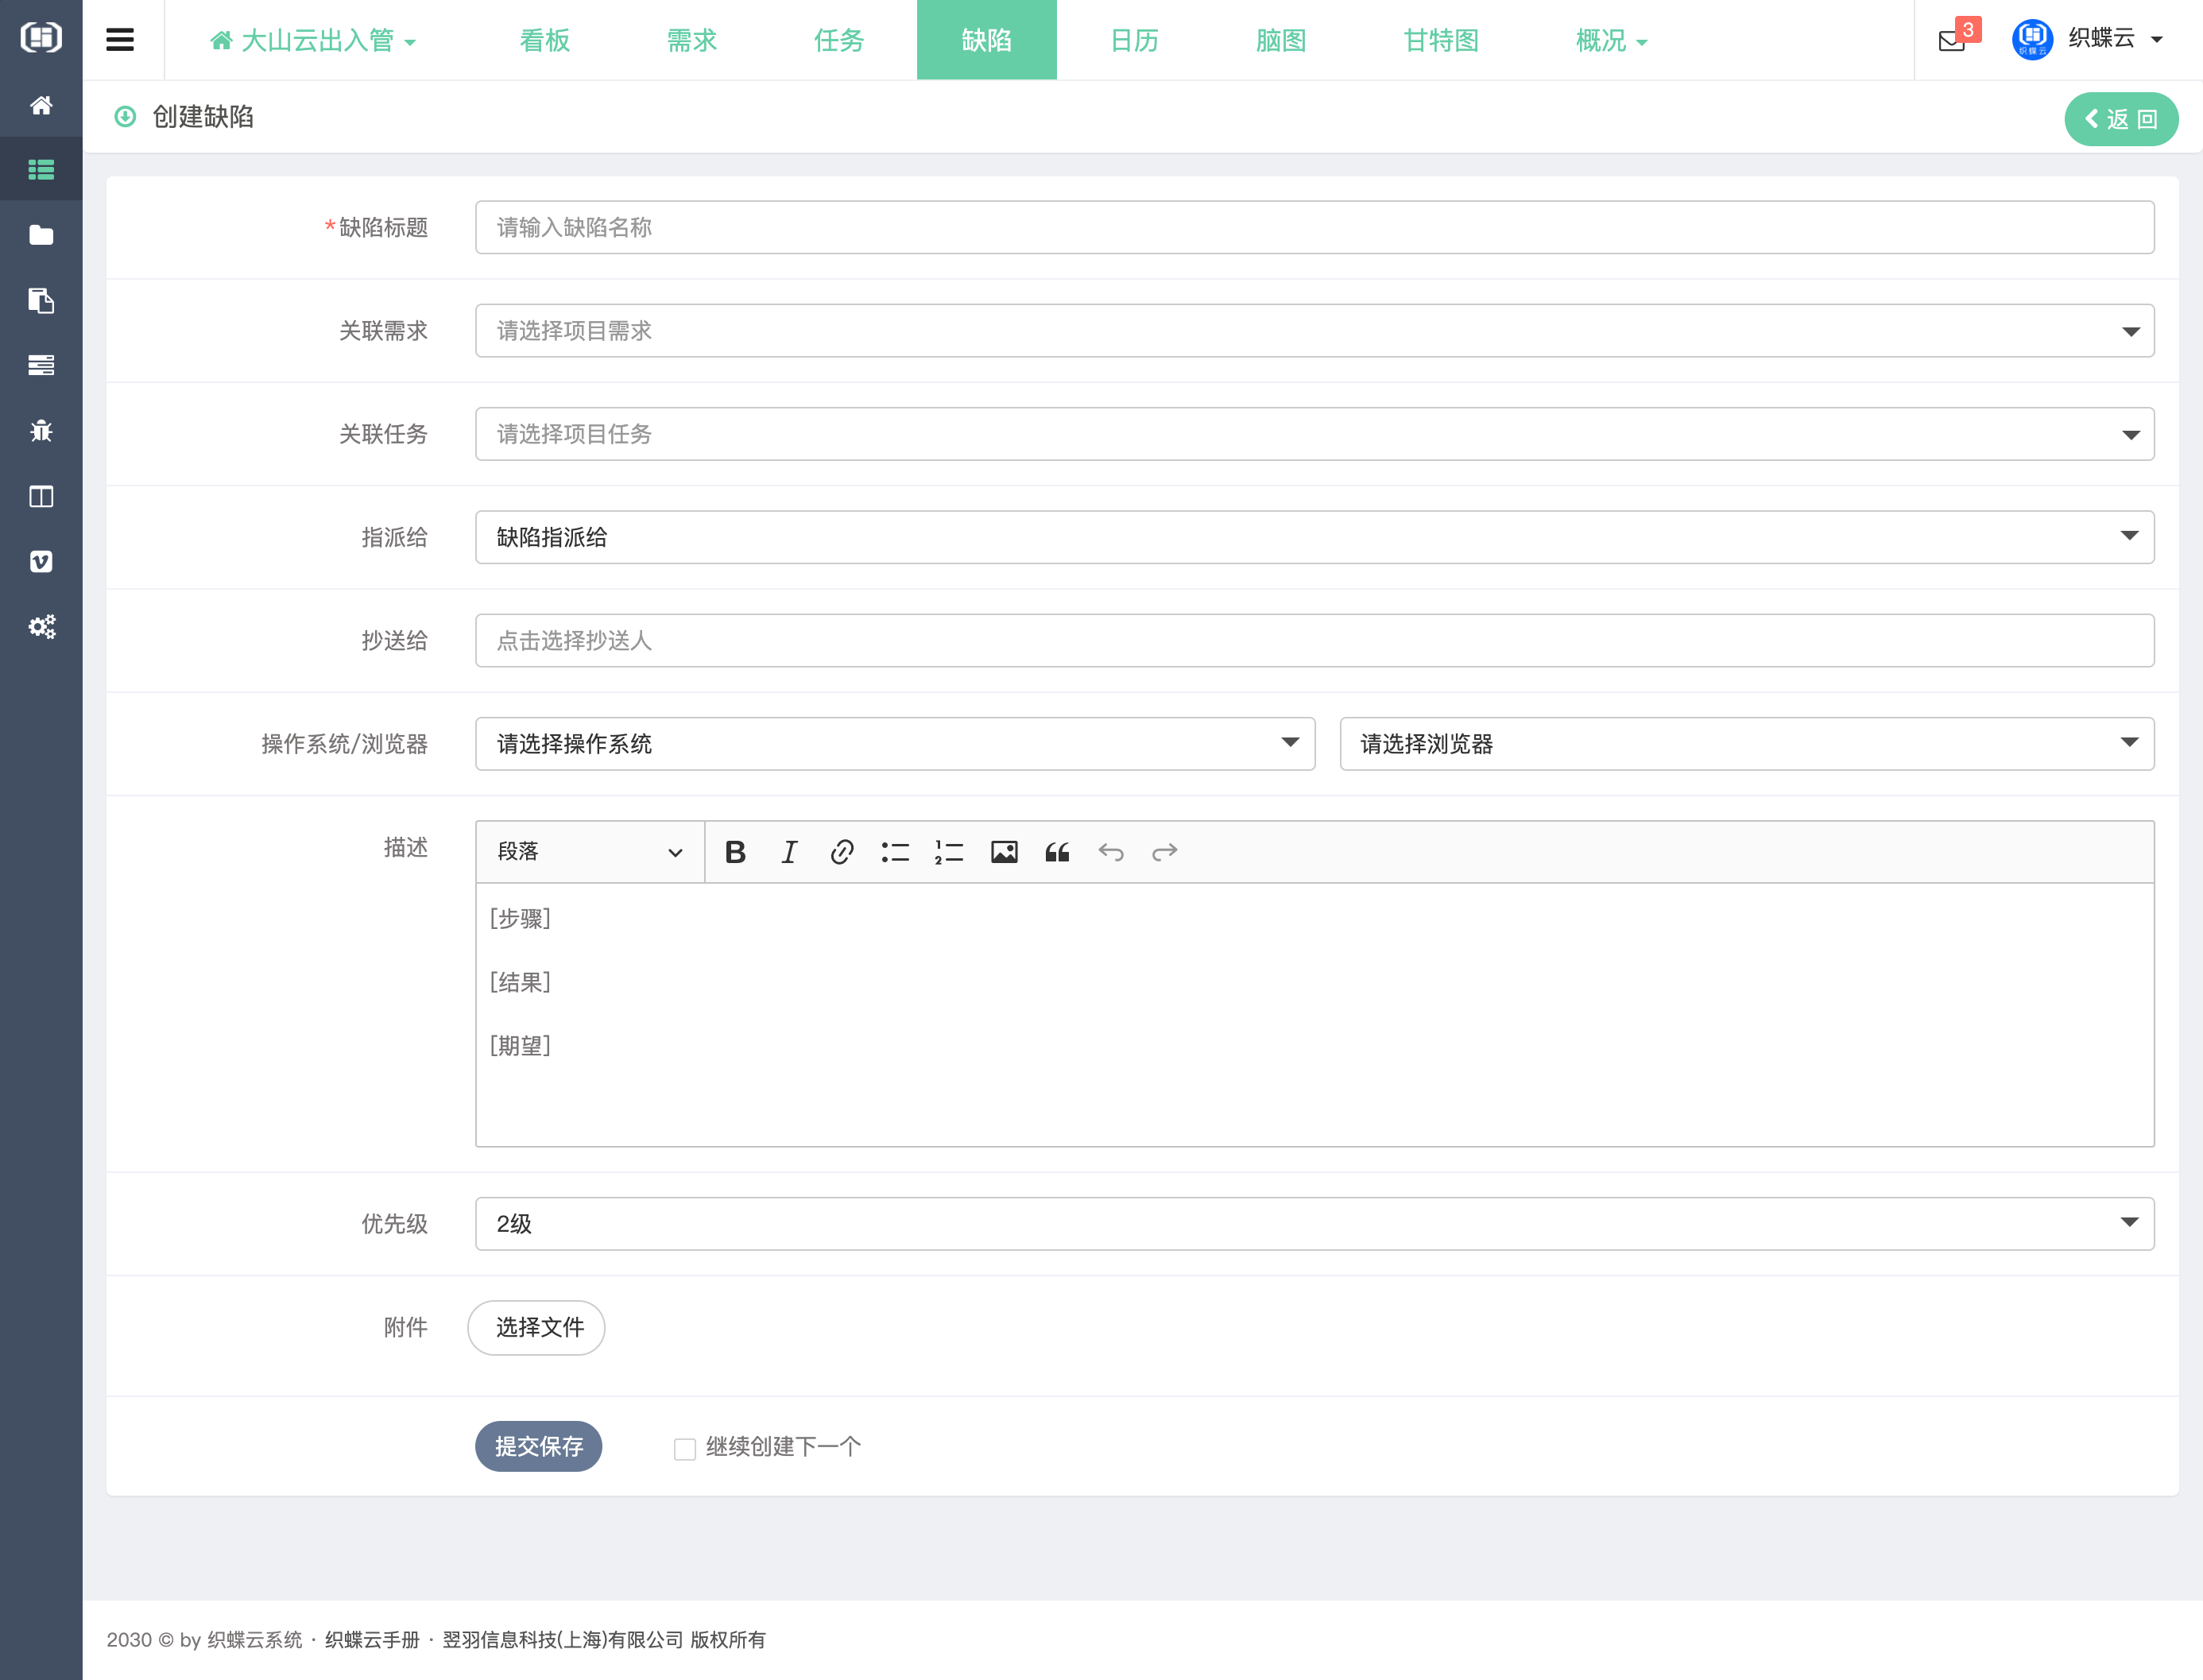
Task: Apply block quote formatting
Action: click(x=1057, y=852)
